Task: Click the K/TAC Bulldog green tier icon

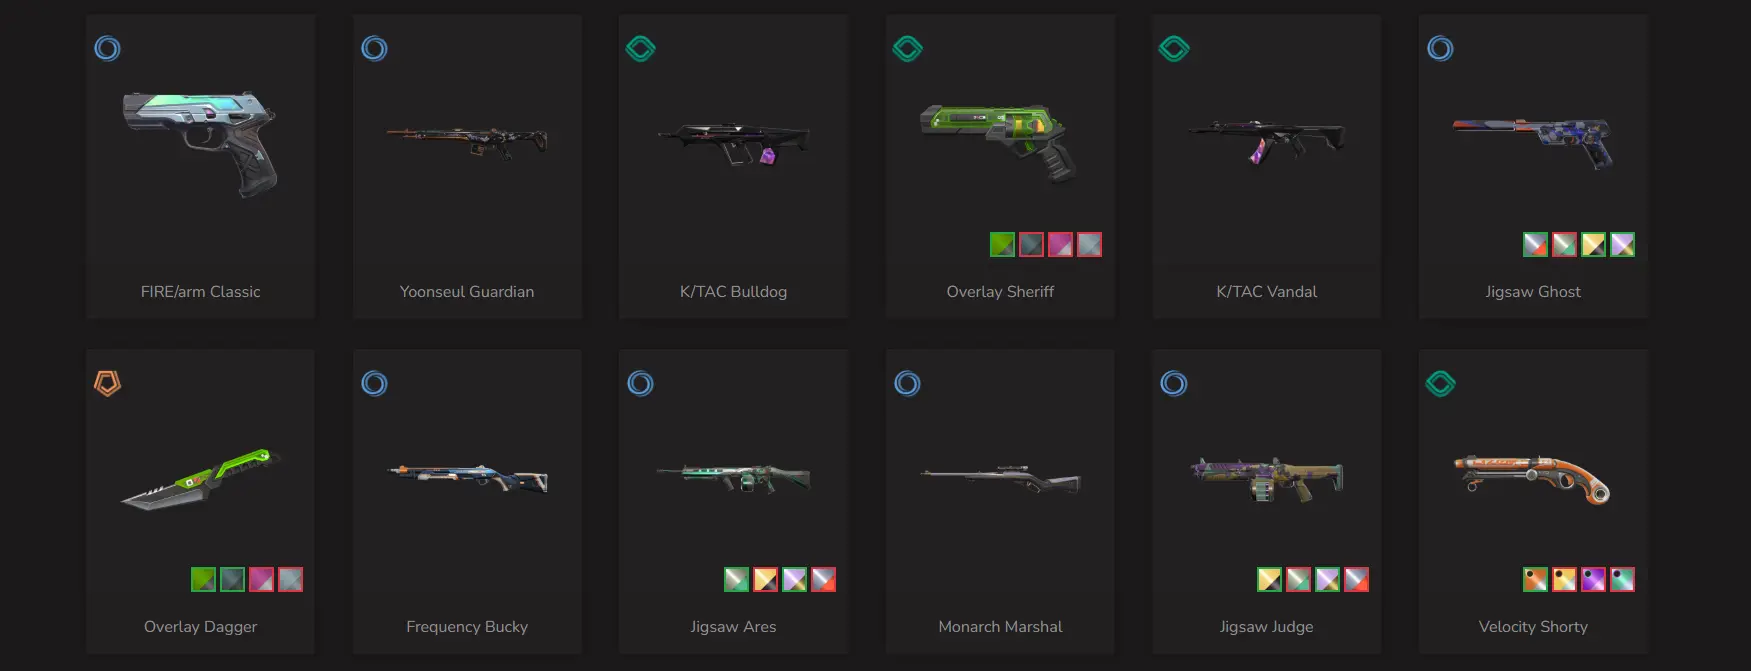Action: (640, 48)
